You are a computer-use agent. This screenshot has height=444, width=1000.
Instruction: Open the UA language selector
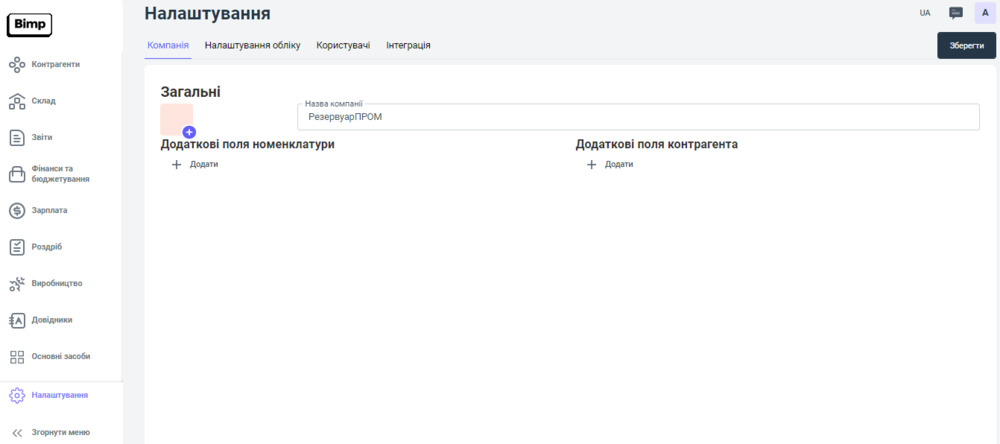[x=925, y=13]
